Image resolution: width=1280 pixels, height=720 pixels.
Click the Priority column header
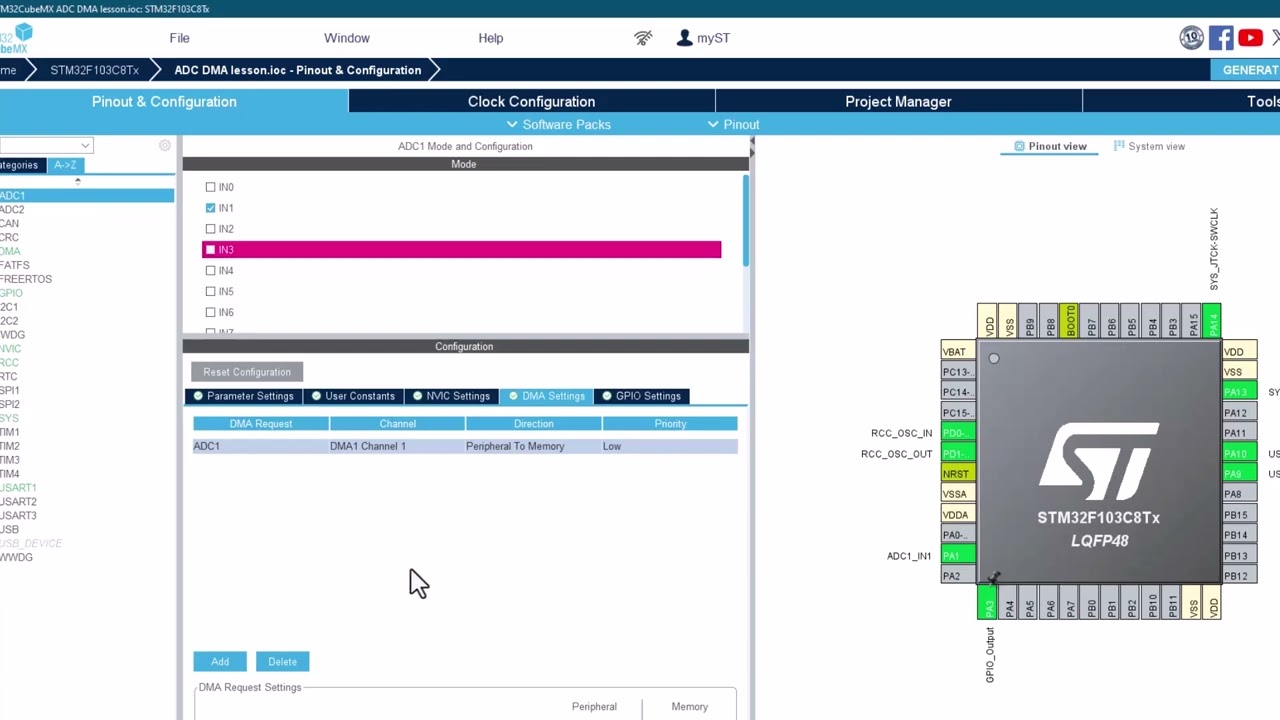click(x=670, y=424)
